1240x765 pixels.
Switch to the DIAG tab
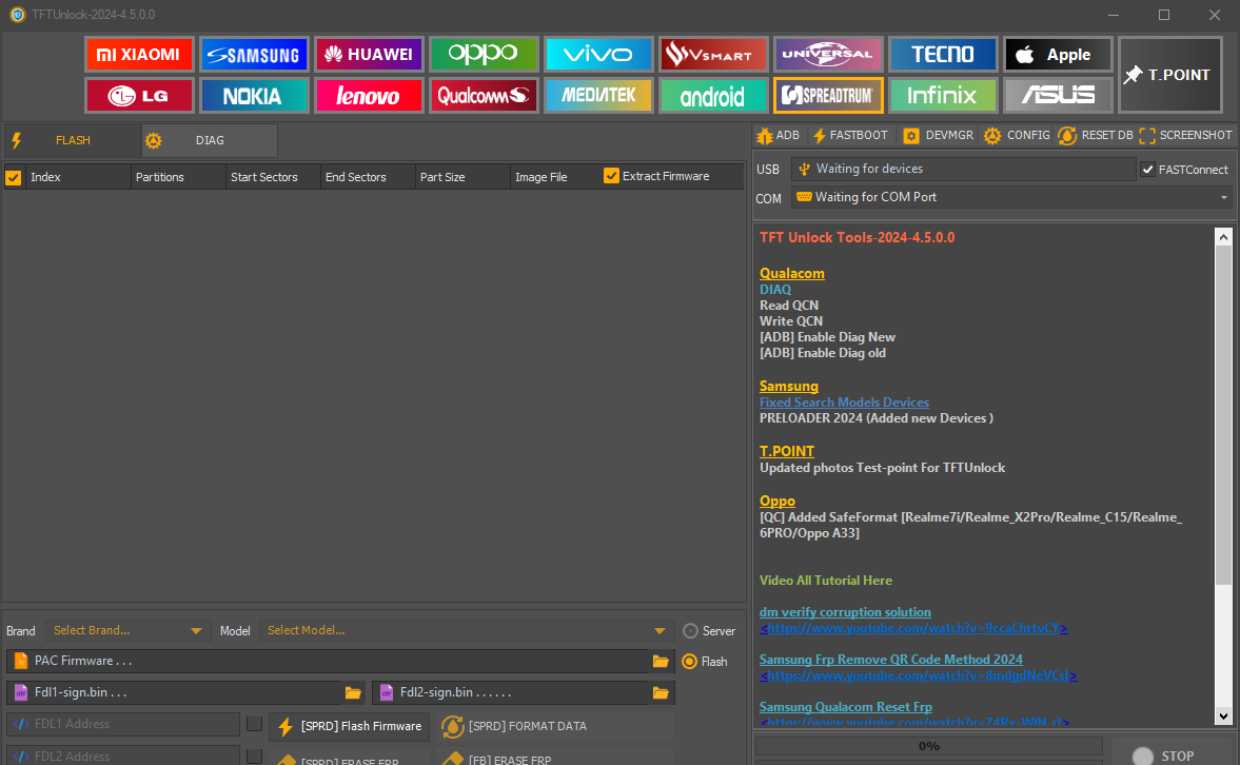click(x=209, y=141)
